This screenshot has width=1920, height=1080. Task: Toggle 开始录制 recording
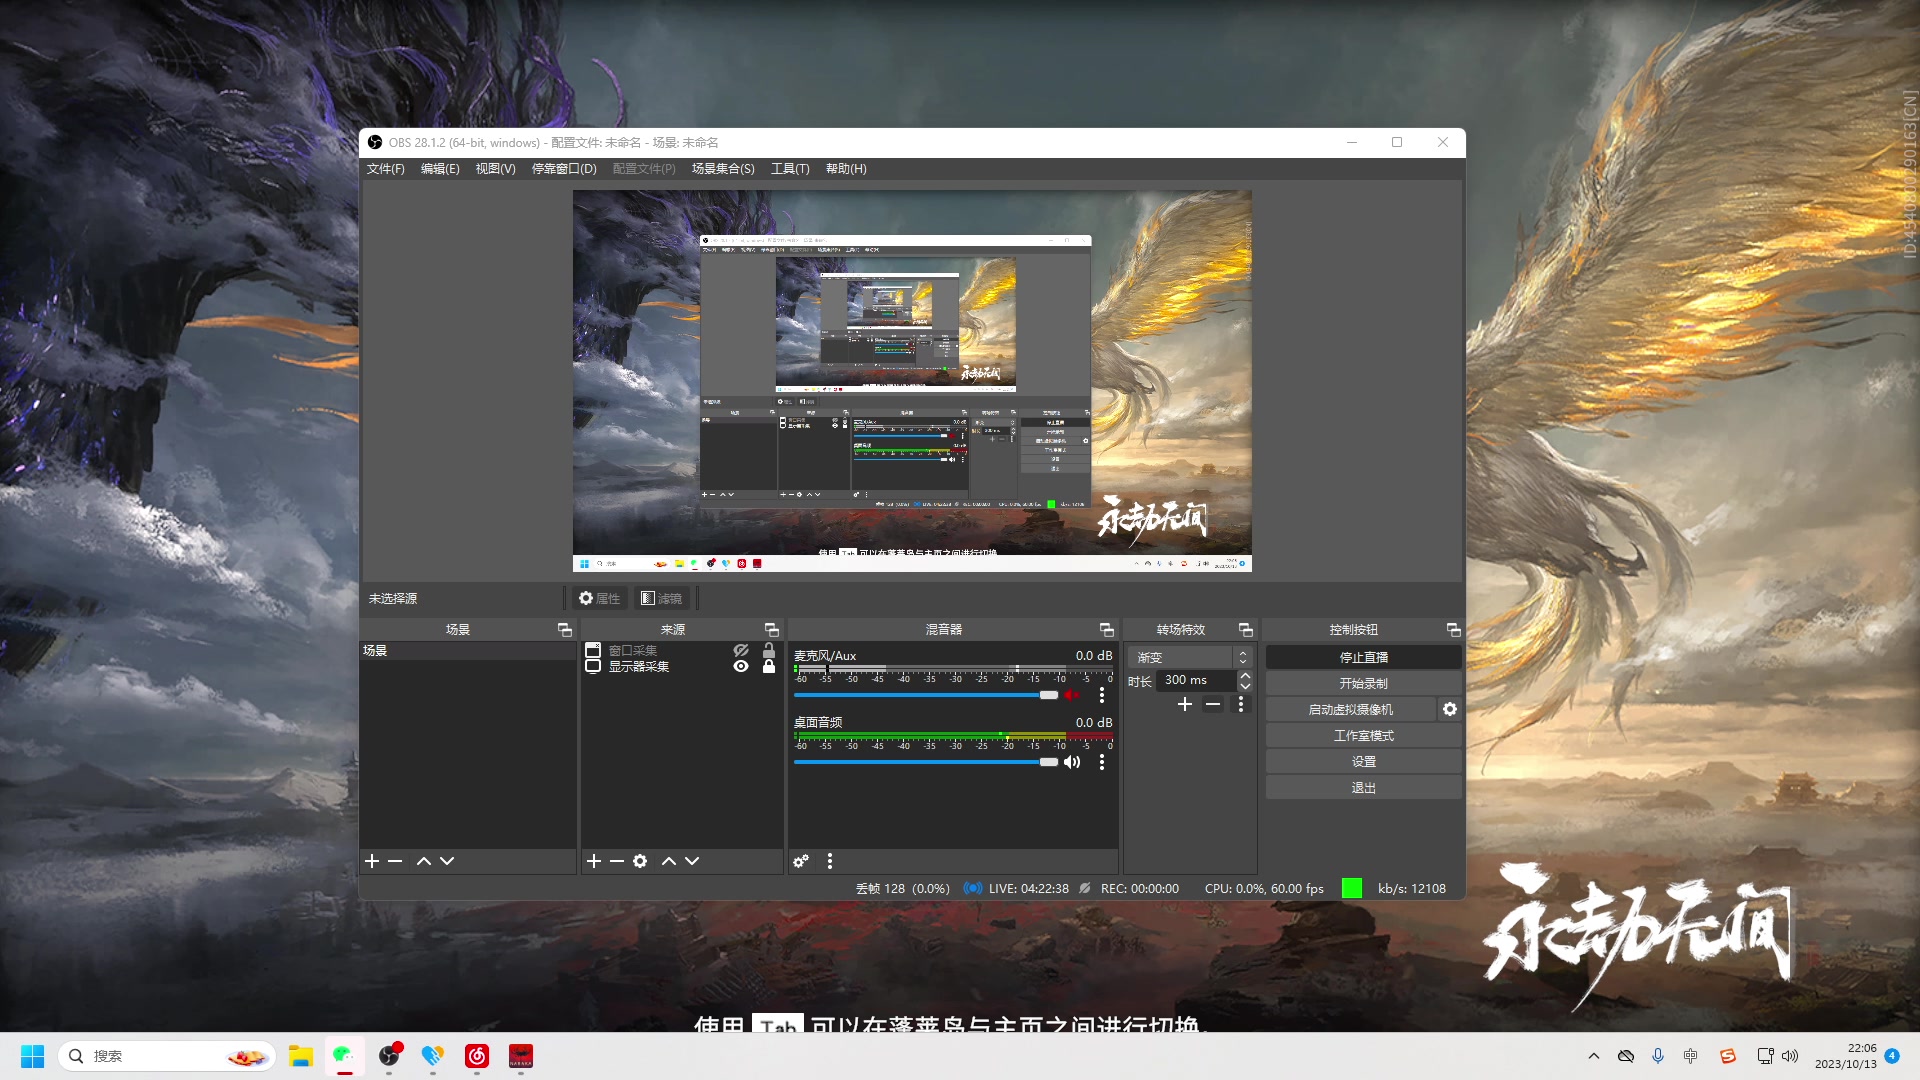(1363, 683)
